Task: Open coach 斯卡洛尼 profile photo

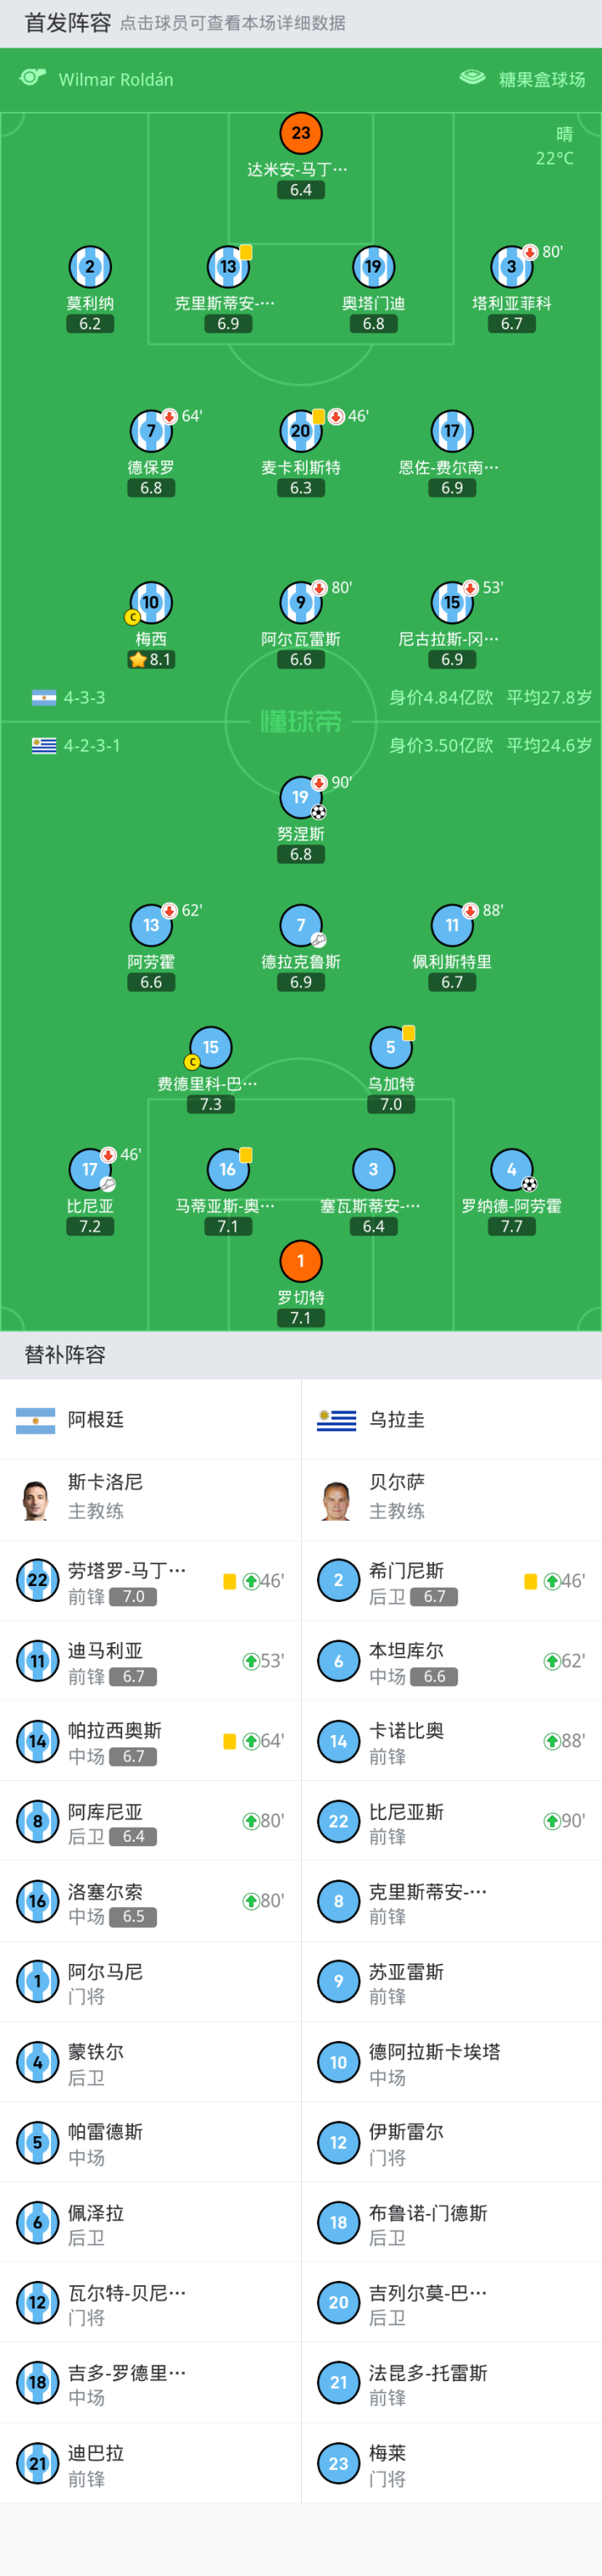Action: pos(36,1499)
